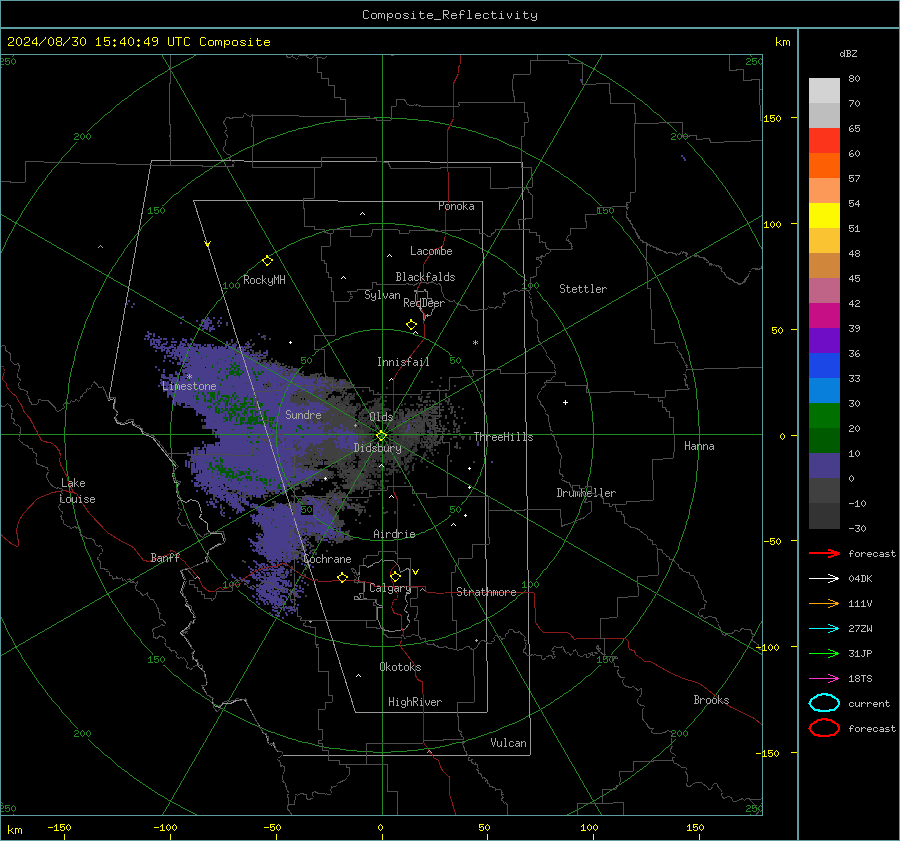Click the HighRiver city label

pos(415,702)
